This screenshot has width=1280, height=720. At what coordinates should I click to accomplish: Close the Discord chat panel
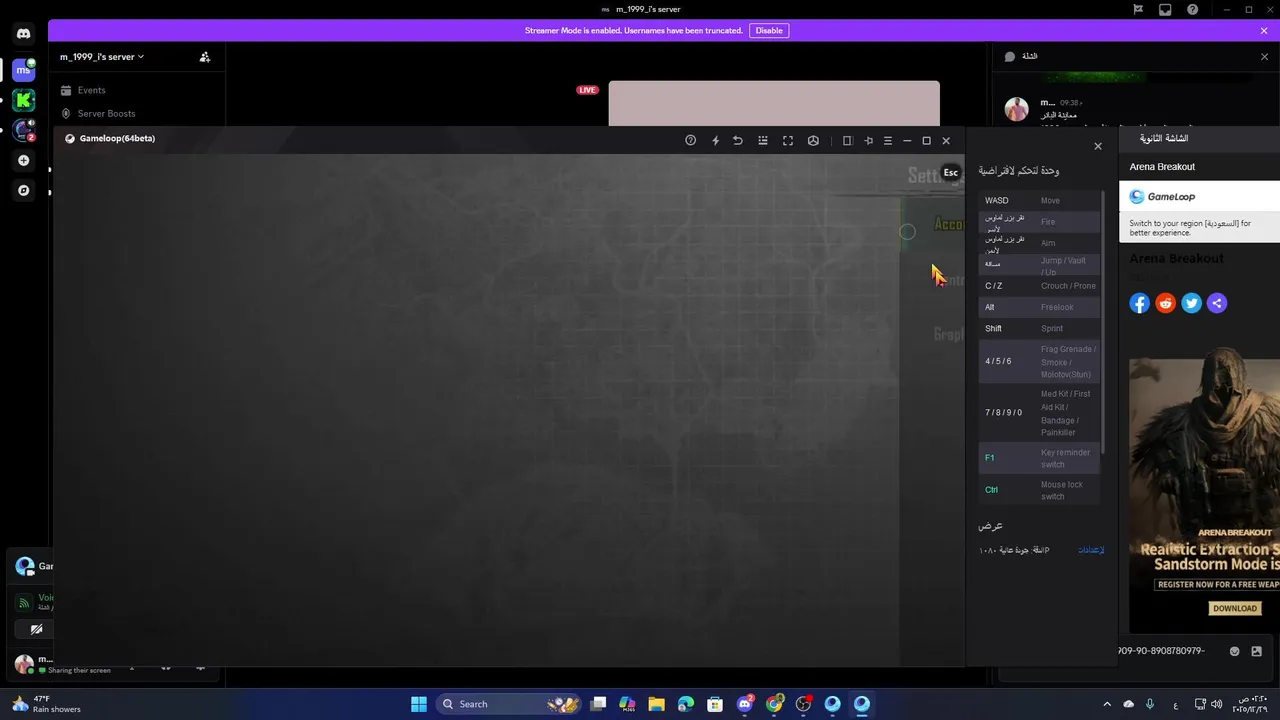coord(1264,57)
